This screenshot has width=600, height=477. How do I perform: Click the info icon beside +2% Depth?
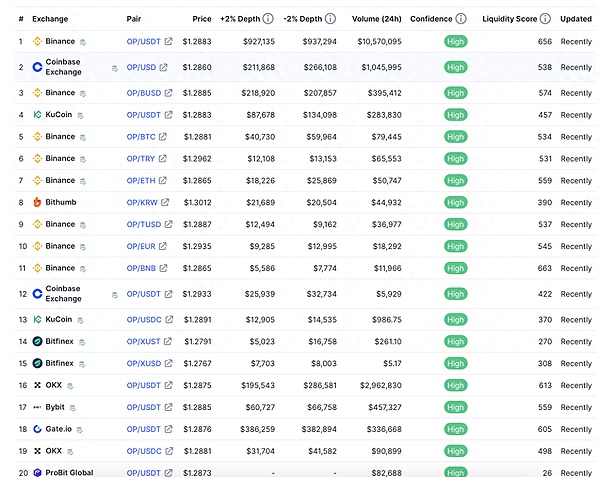tap(268, 19)
